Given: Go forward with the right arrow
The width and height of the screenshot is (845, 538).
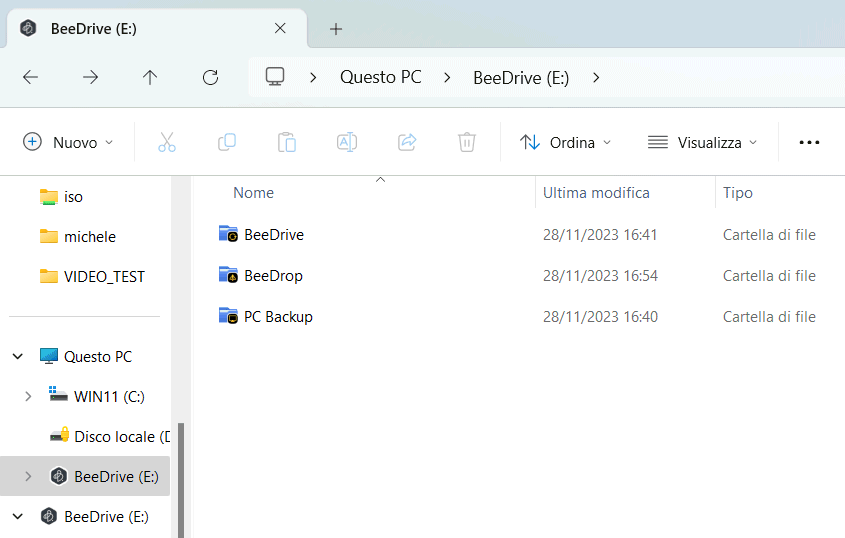Looking at the screenshot, I should [90, 78].
